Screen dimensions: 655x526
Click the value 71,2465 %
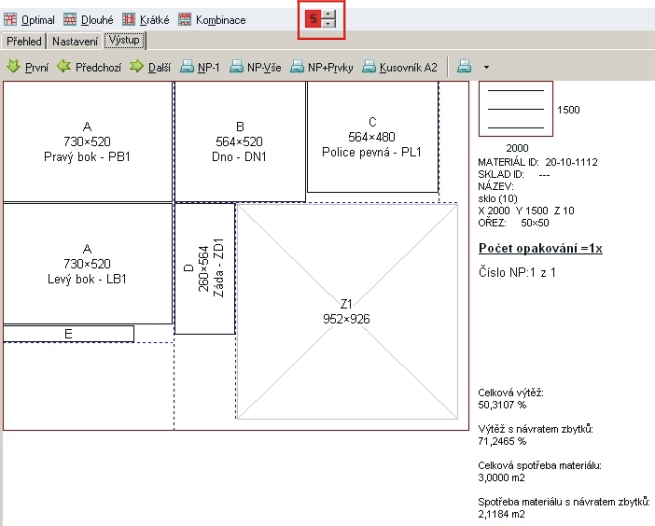tap(502, 441)
